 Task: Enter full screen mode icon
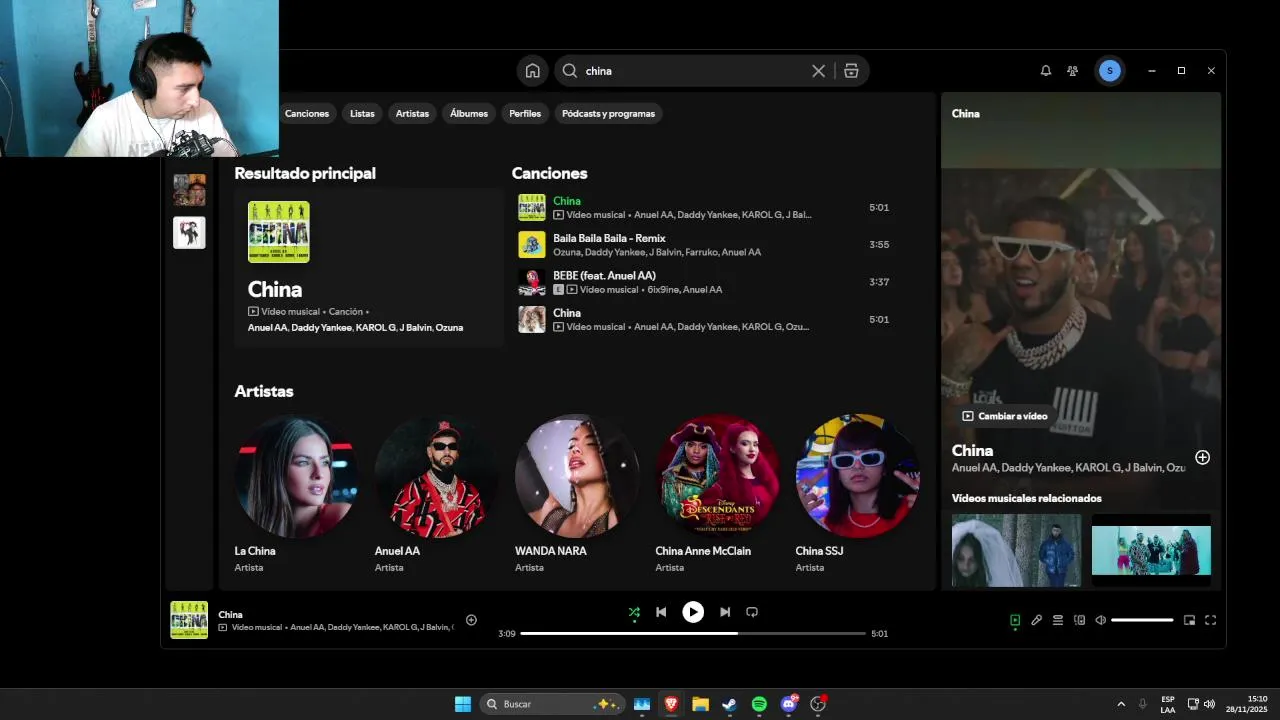click(1210, 620)
